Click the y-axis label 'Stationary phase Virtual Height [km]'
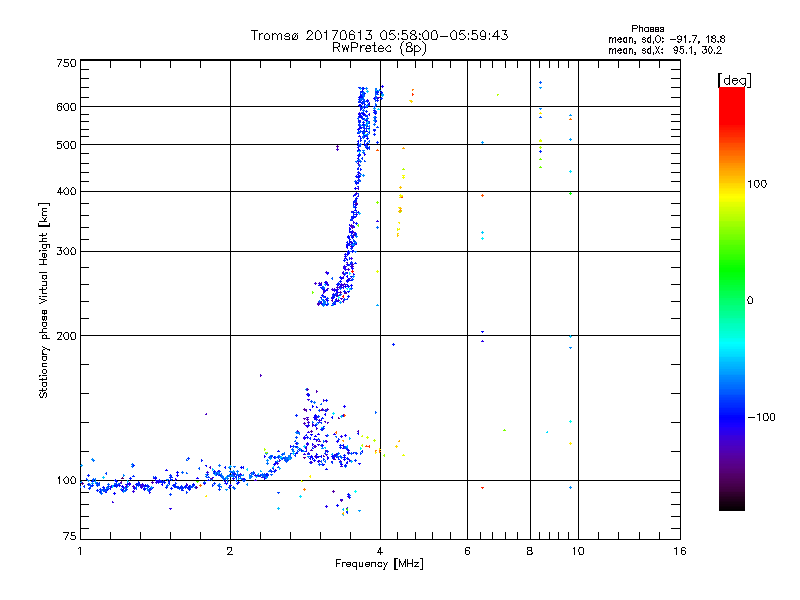 44,301
